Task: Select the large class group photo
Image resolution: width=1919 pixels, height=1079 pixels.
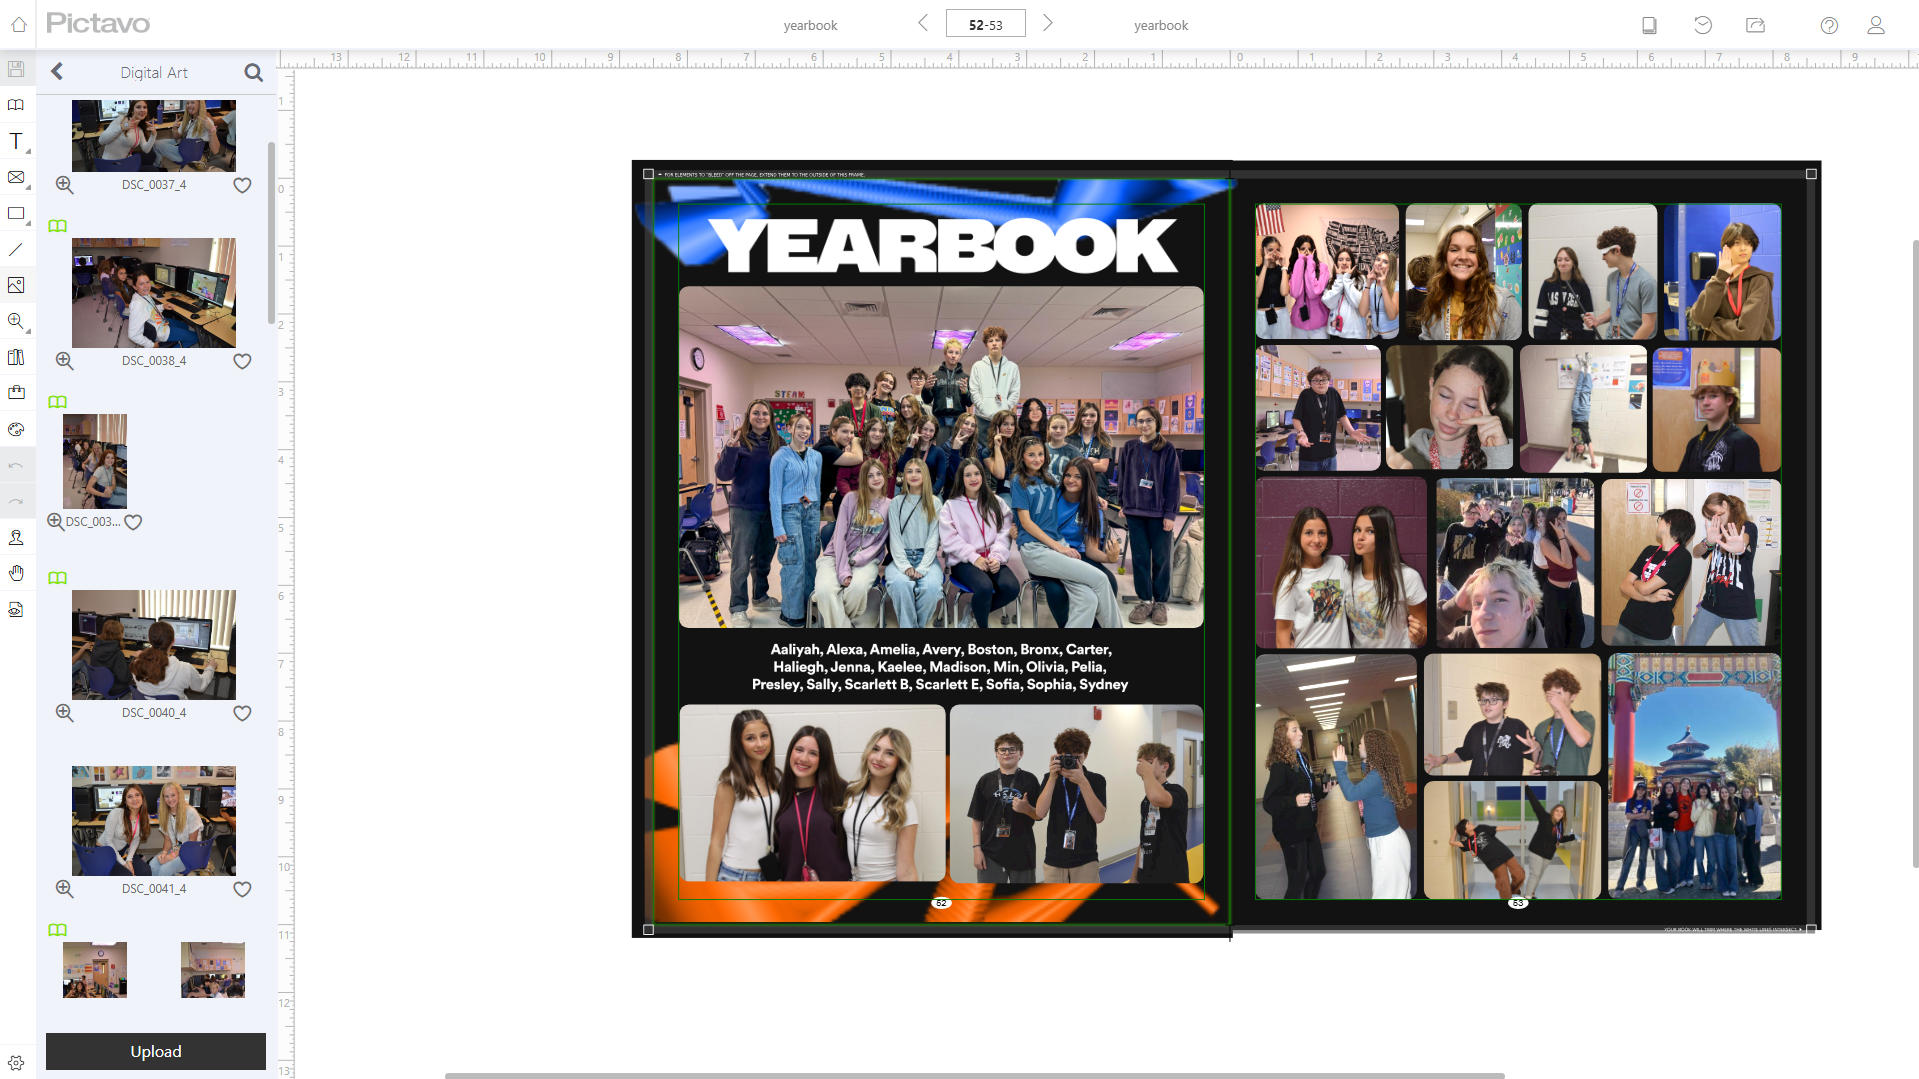Action: coord(941,457)
